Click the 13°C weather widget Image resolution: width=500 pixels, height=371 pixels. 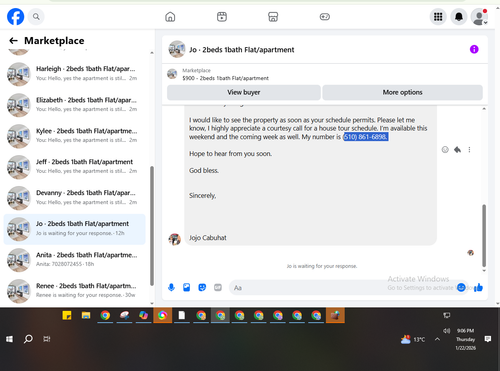click(413, 339)
